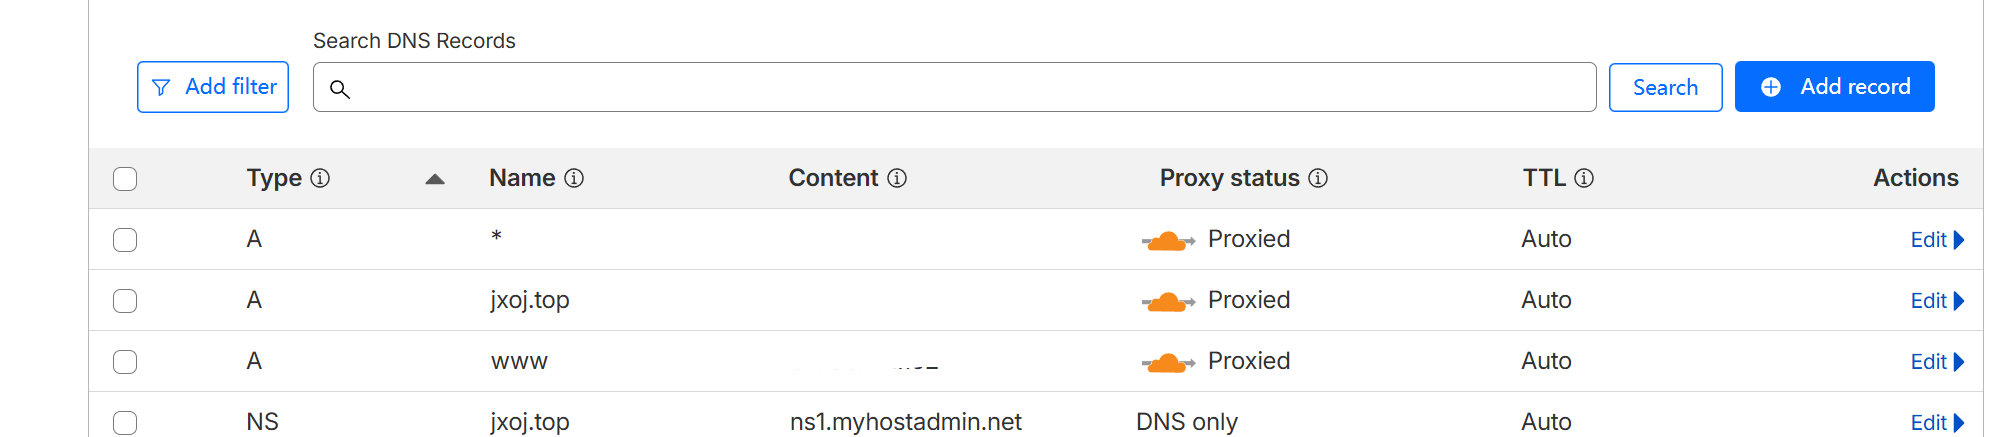Click the info icon beside Content header
2007x437 pixels.
[x=897, y=178]
